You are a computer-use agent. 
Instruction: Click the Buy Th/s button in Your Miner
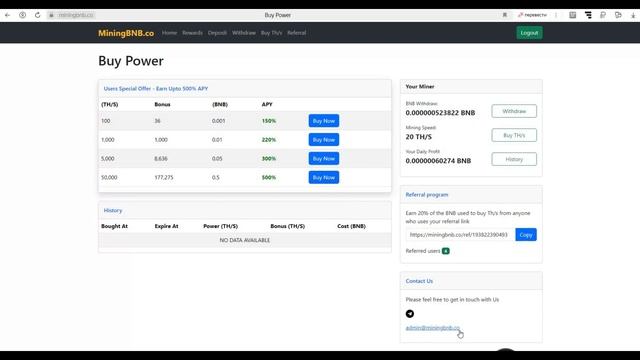coord(514,135)
